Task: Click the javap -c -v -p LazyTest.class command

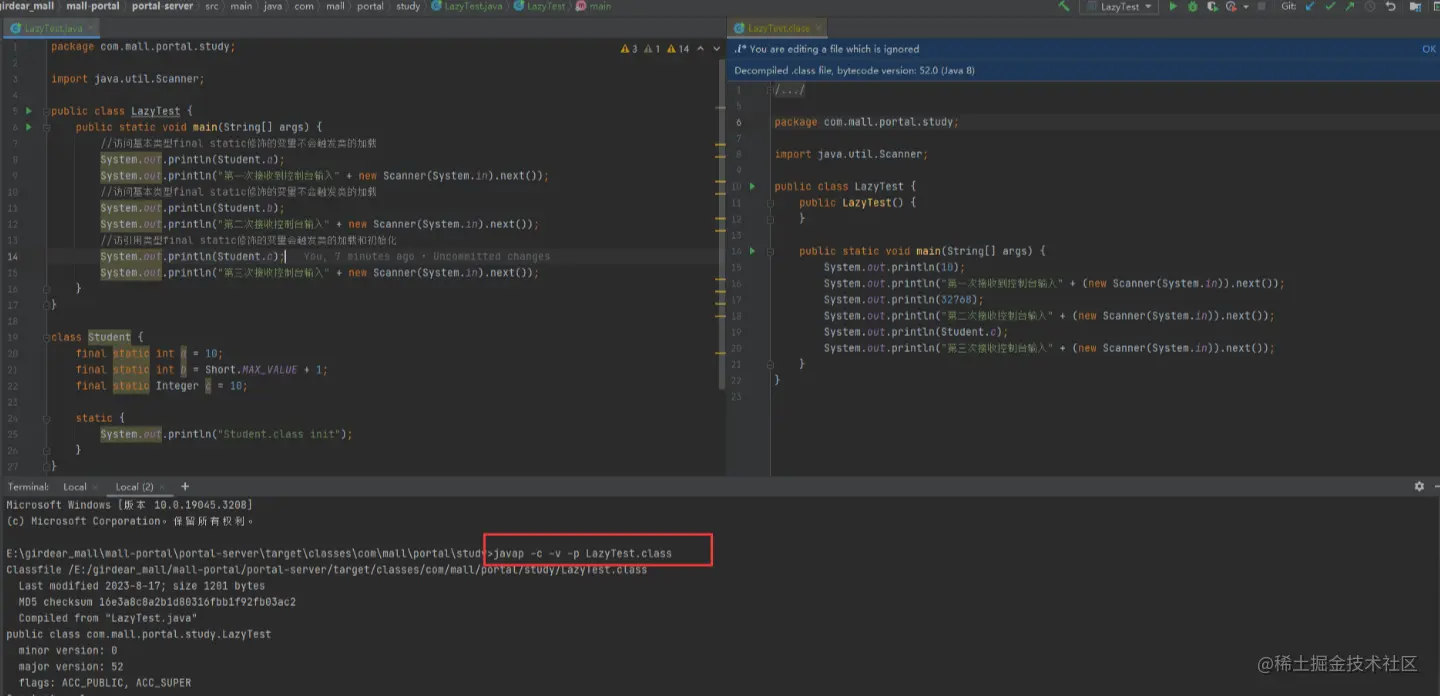Action: (583, 553)
